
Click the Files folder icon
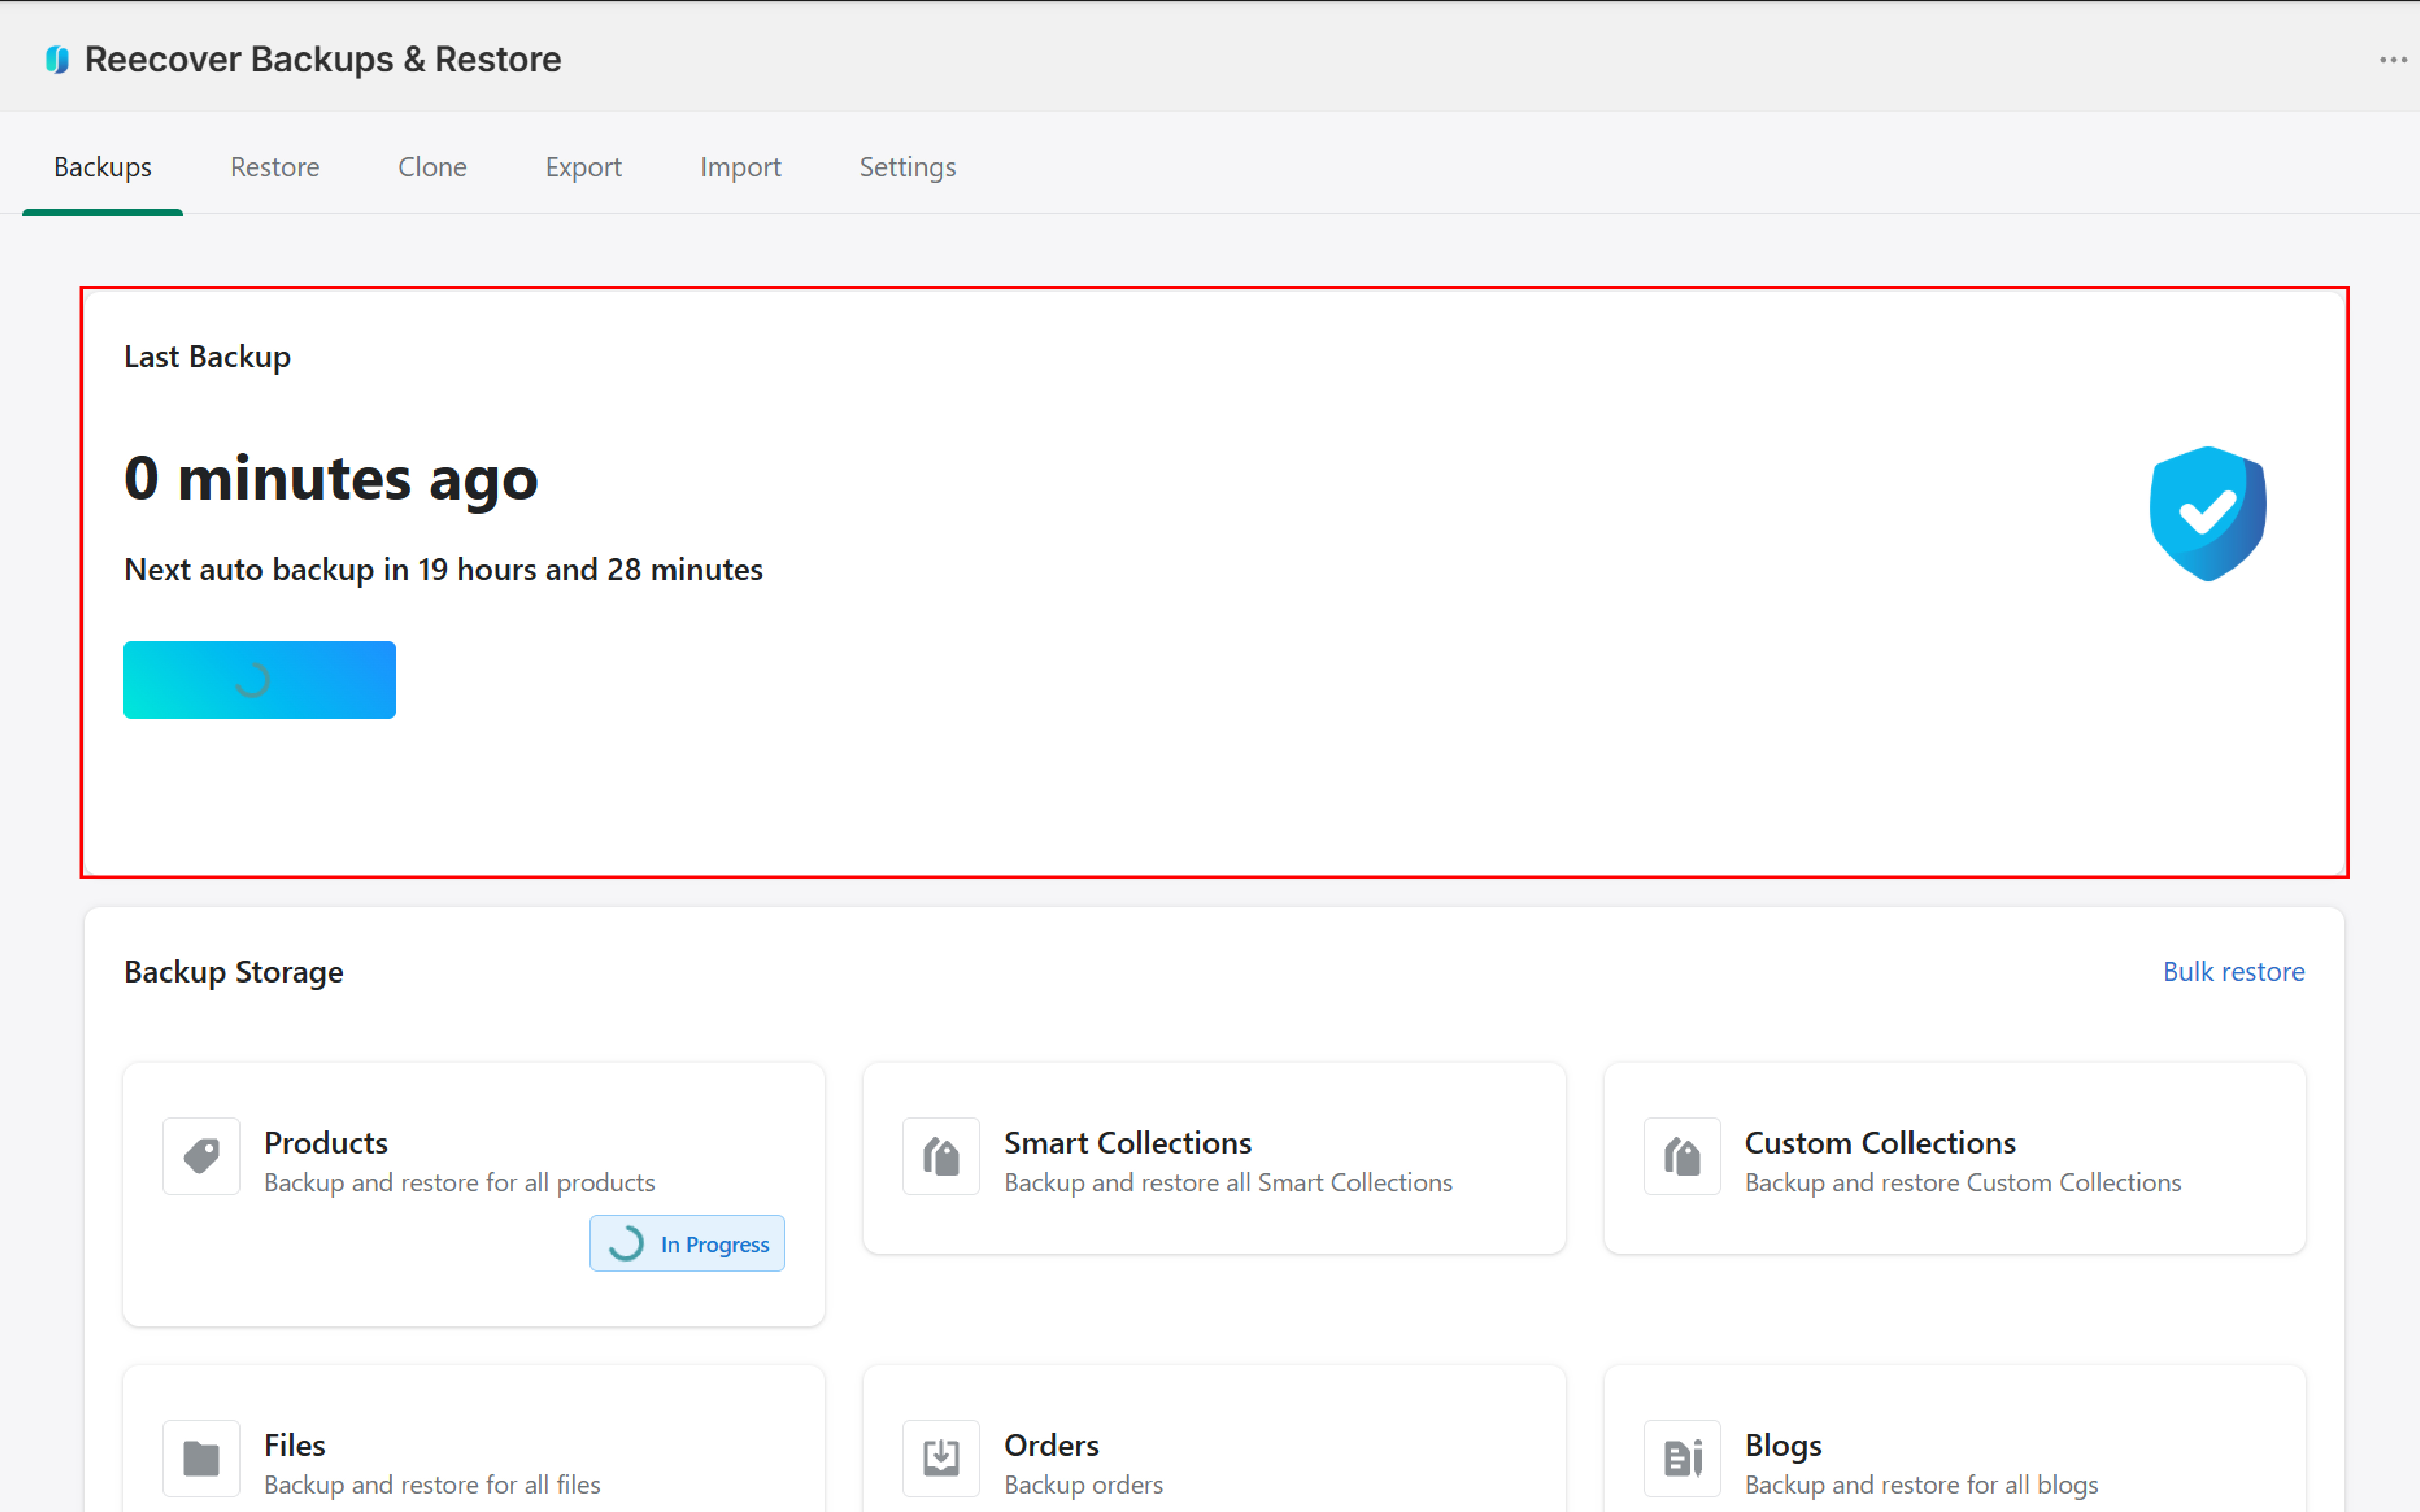(x=201, y=1458)
